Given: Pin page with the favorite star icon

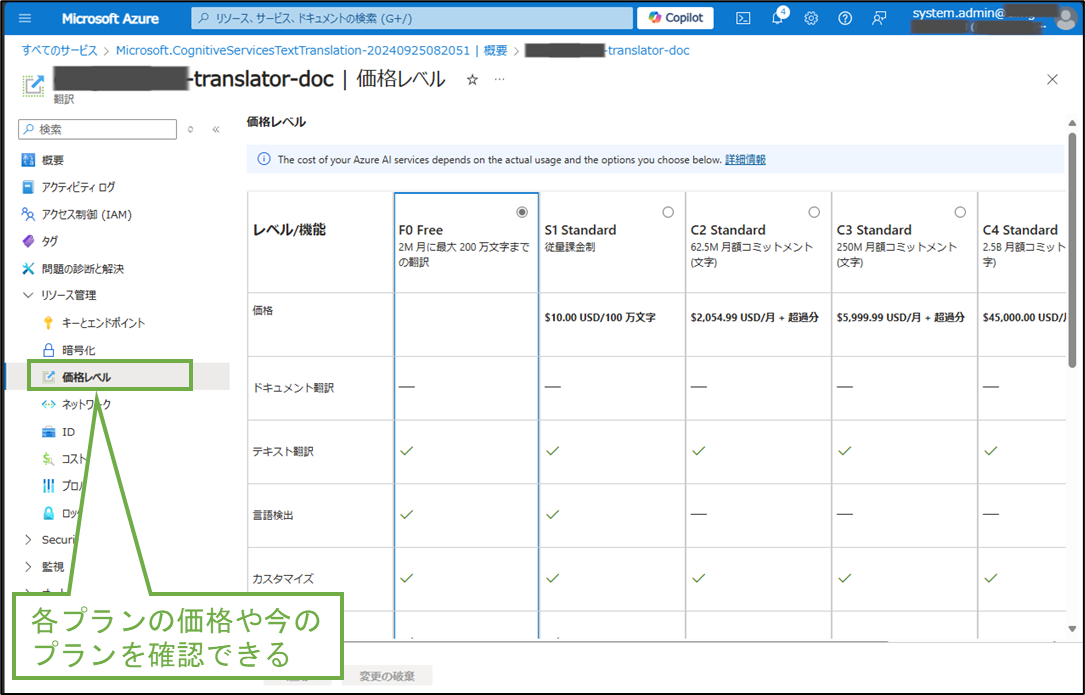Looking at the screenshot, I should pyautogui.click(x=472, y=80).
